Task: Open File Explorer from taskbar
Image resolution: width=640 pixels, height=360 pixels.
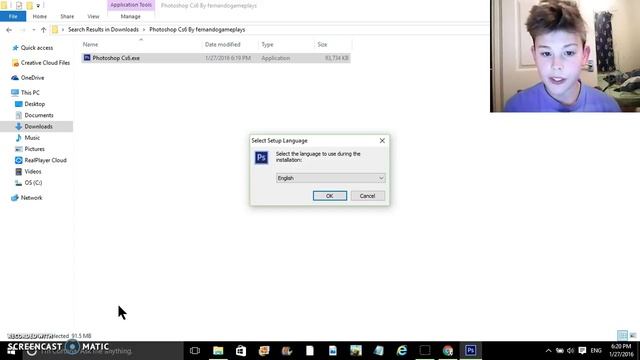Action: pos(218,351)
